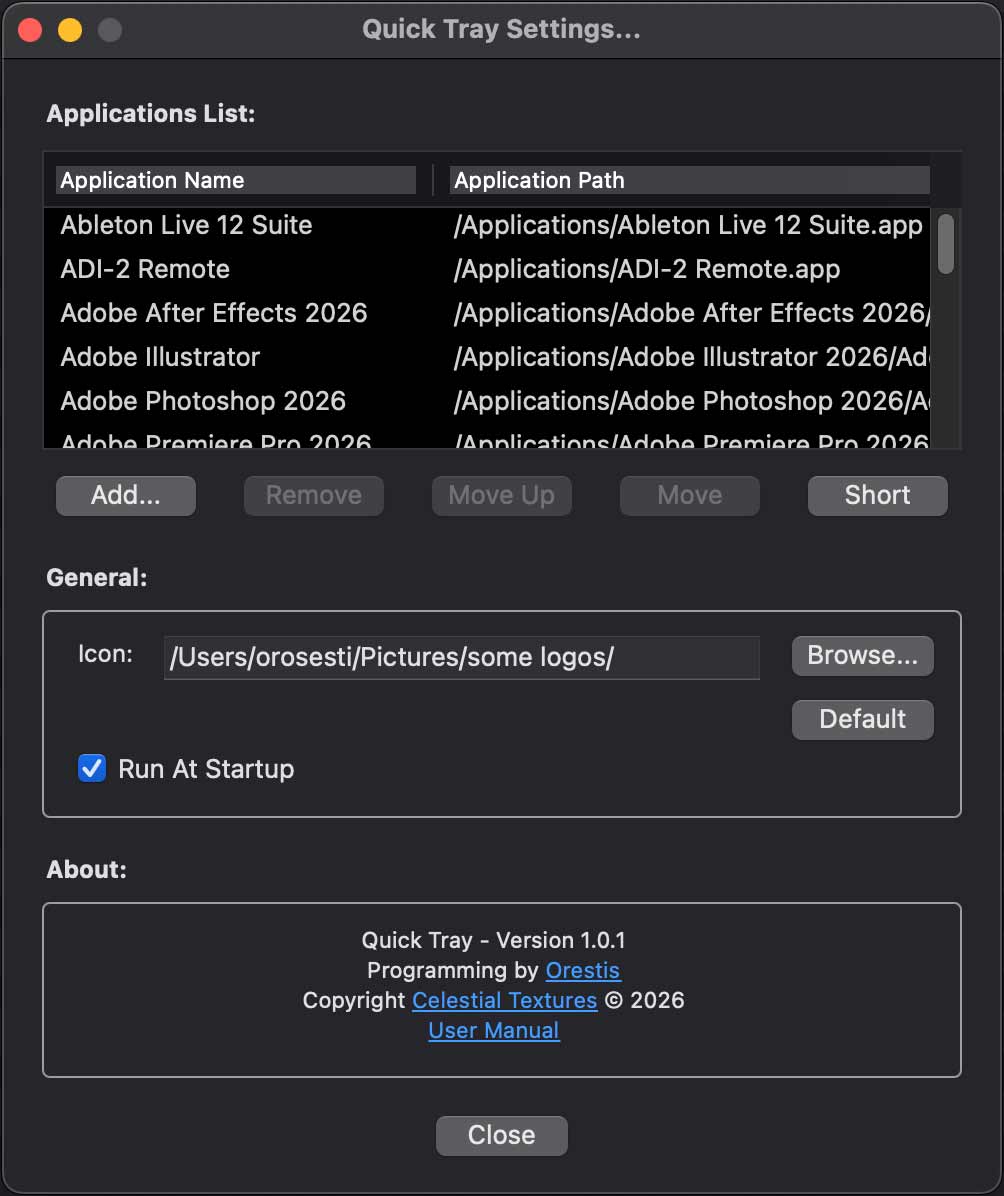The width and height of the screenshot is (1004, 1196).
Task: Open the User Manual link
Action: [x=494, y=1030]
